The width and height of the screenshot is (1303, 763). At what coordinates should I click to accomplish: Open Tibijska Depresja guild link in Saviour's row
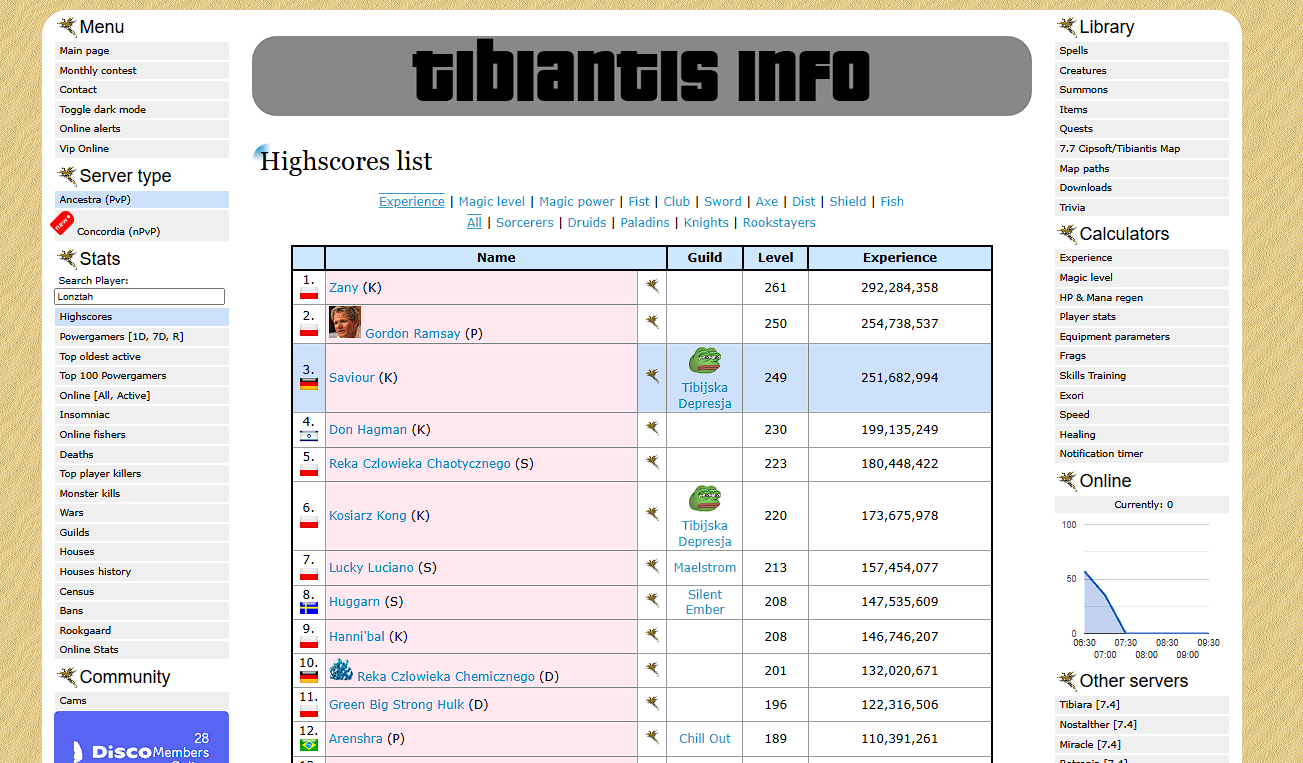(705, 395)
